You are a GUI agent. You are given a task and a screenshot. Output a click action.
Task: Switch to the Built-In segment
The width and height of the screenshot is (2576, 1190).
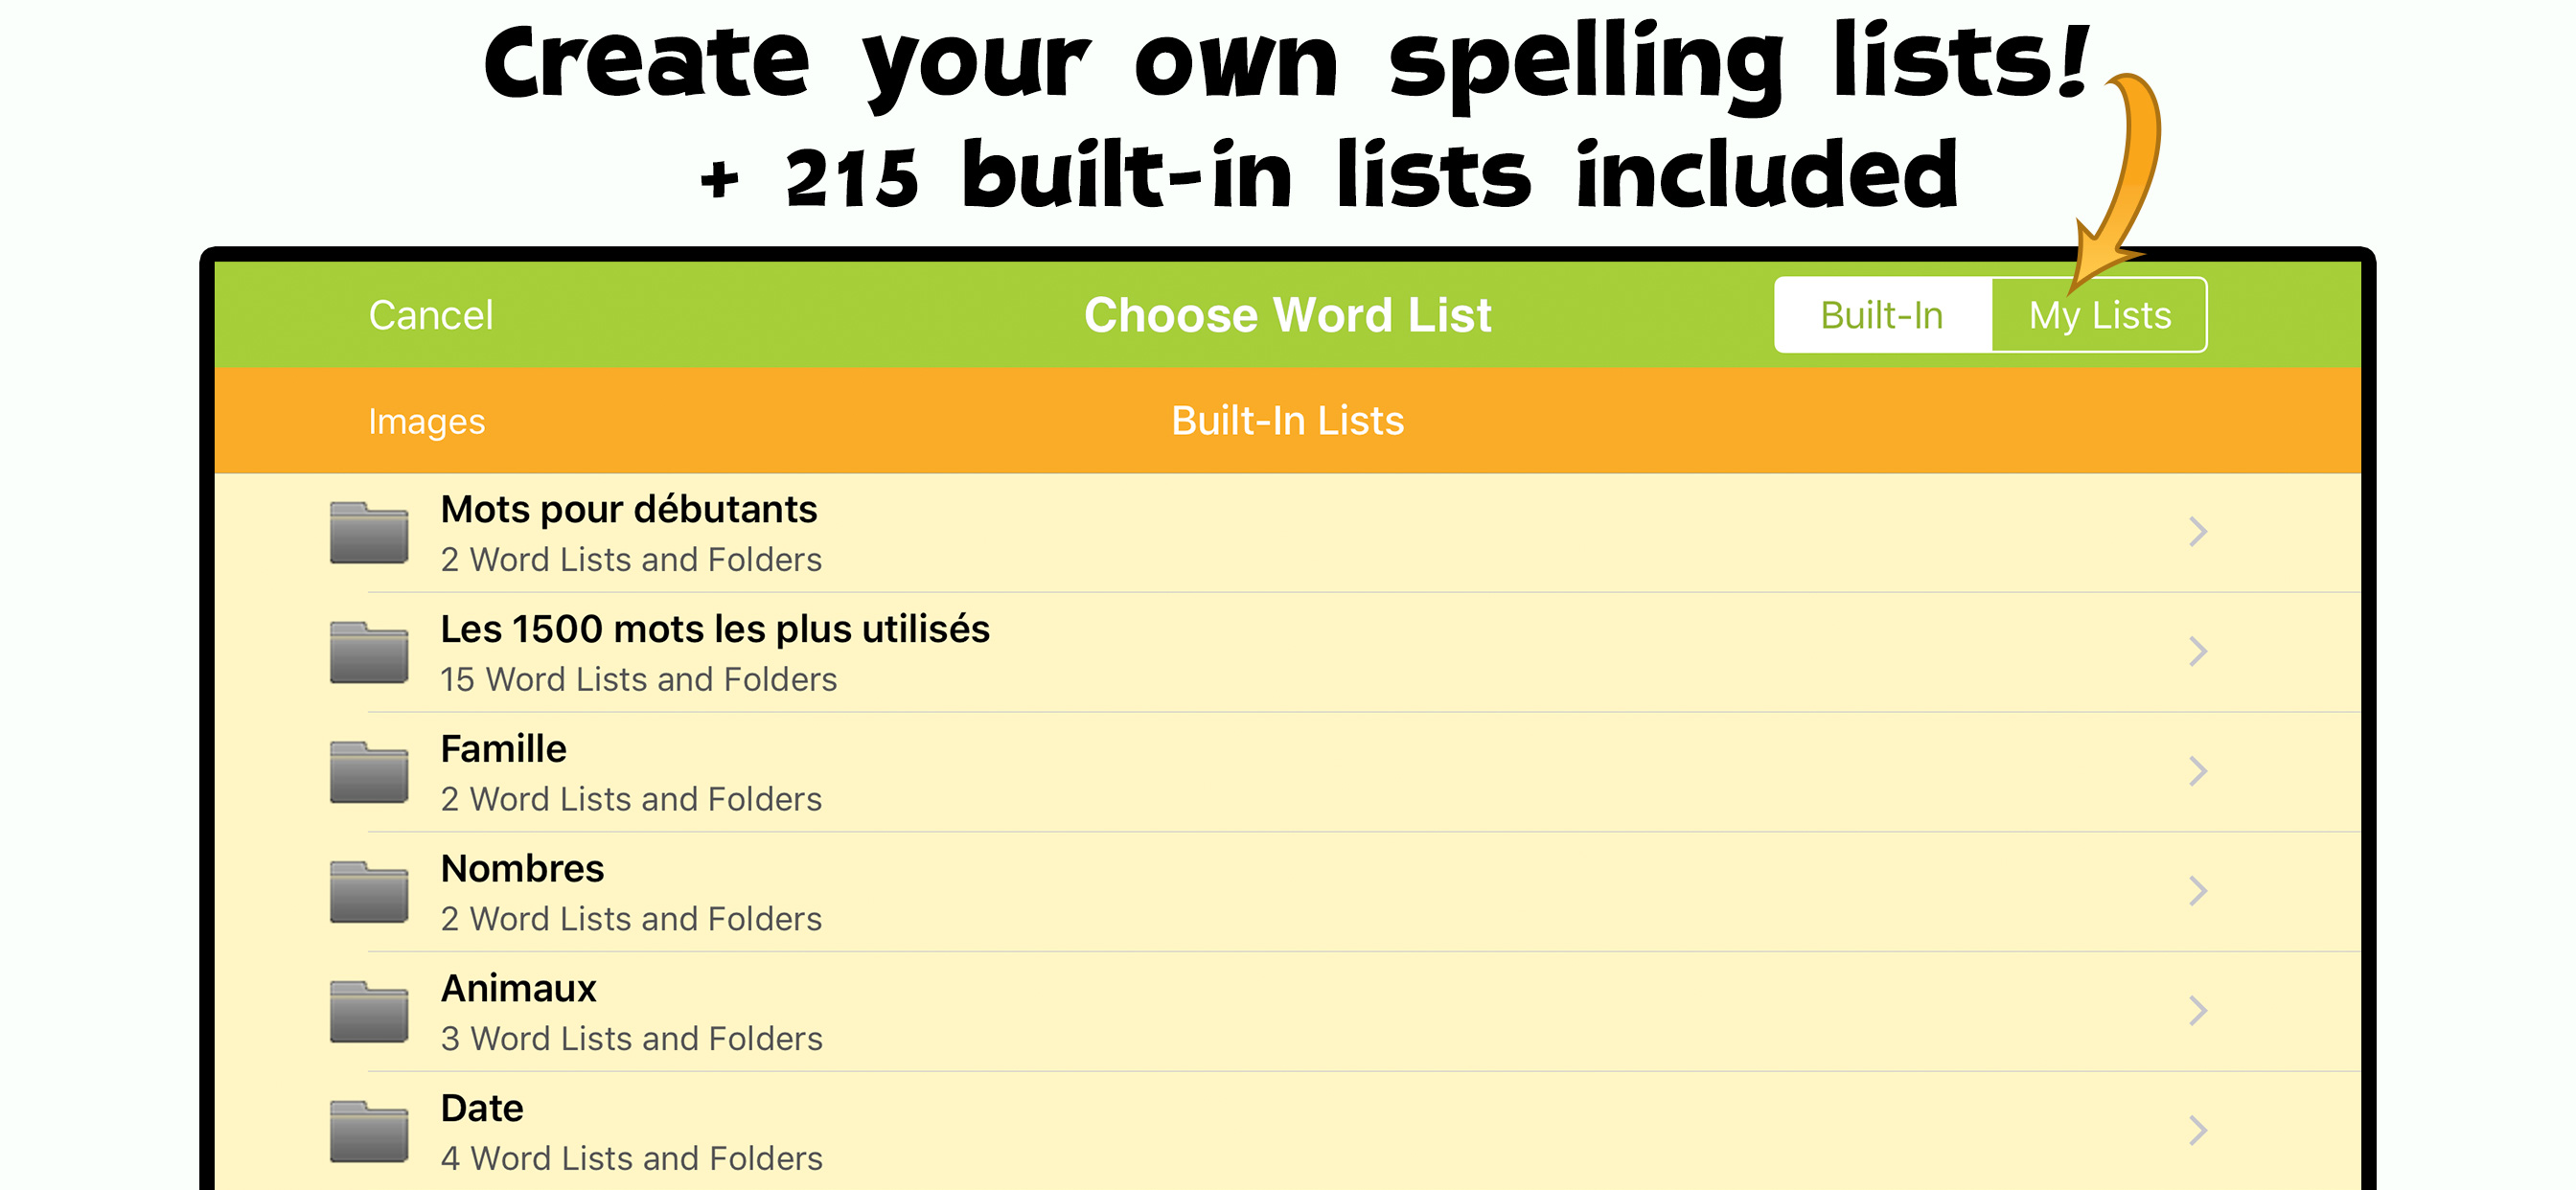pyautogui.click(x=1881, y=315)
